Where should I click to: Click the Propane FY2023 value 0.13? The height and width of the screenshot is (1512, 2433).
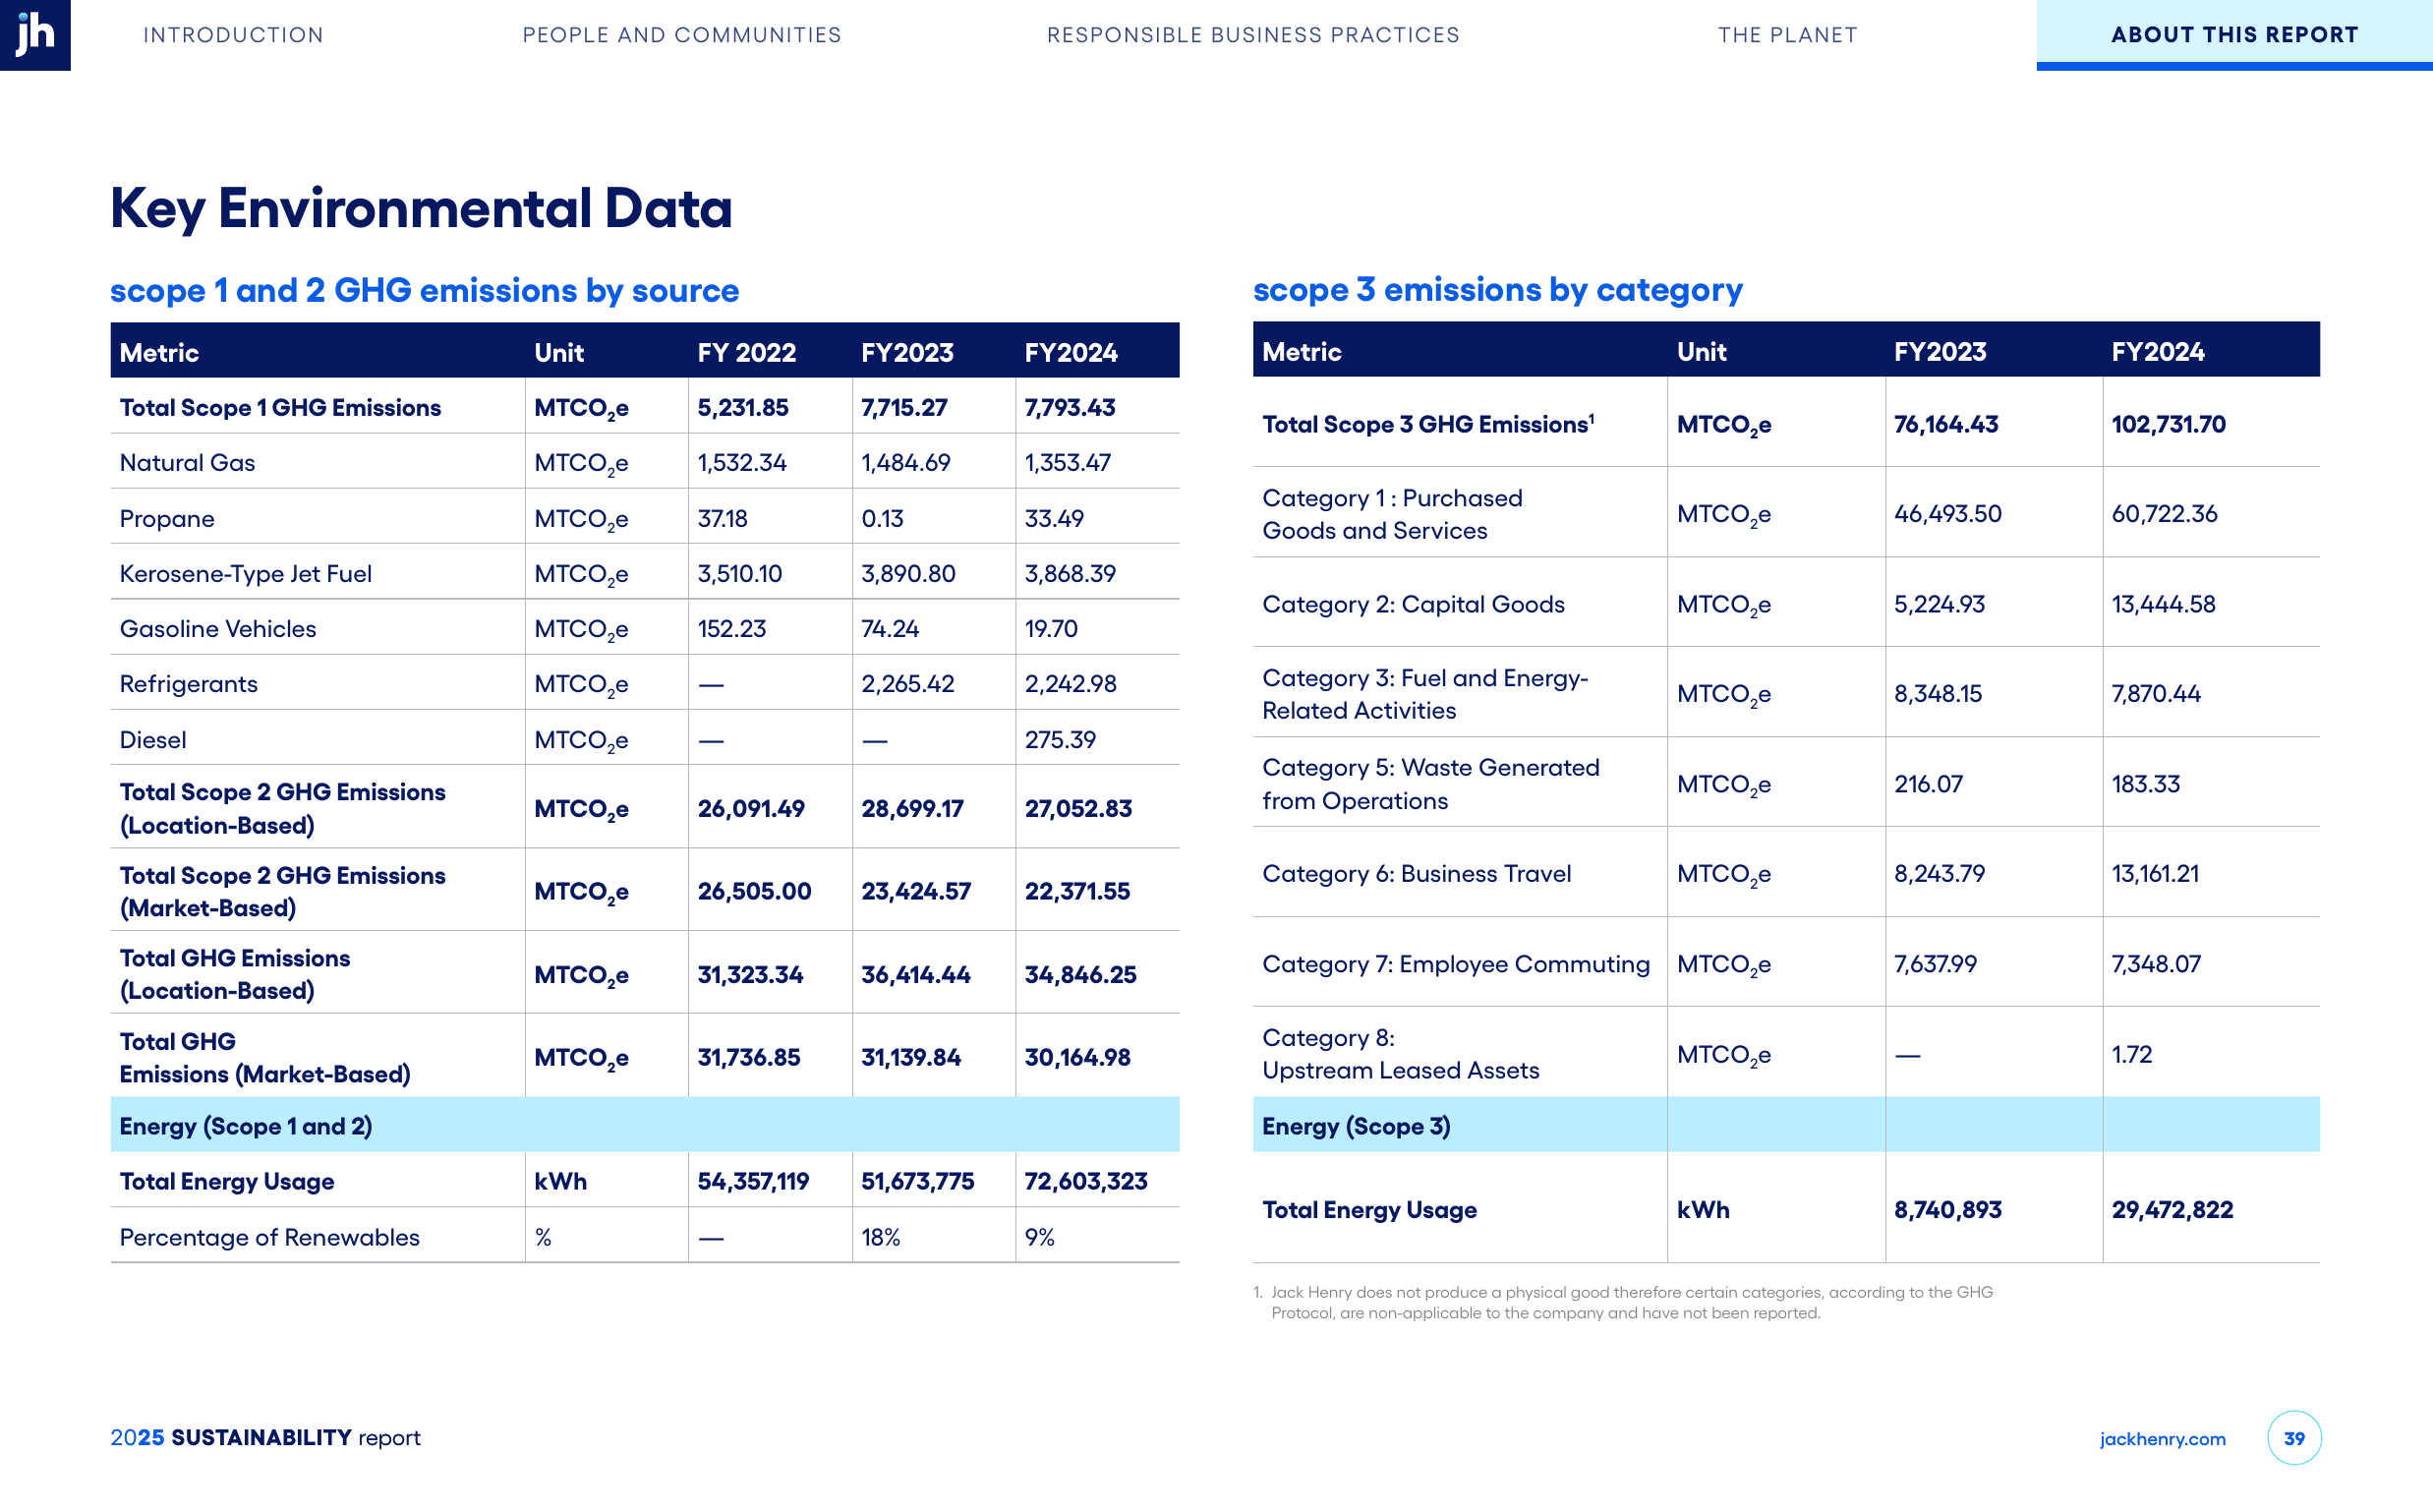point(882,518)
